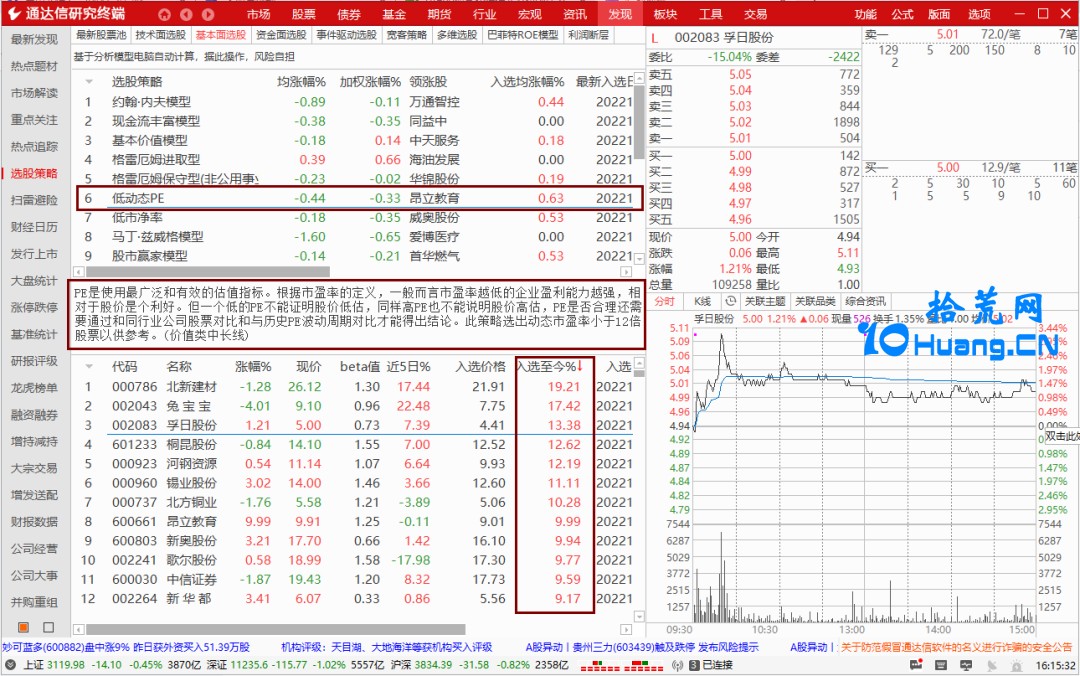Image resolution: width=1080 pixels, height=676 pixels.
Task: Click the alarm siren icon in status bar
Action: tap(1017, 666)
